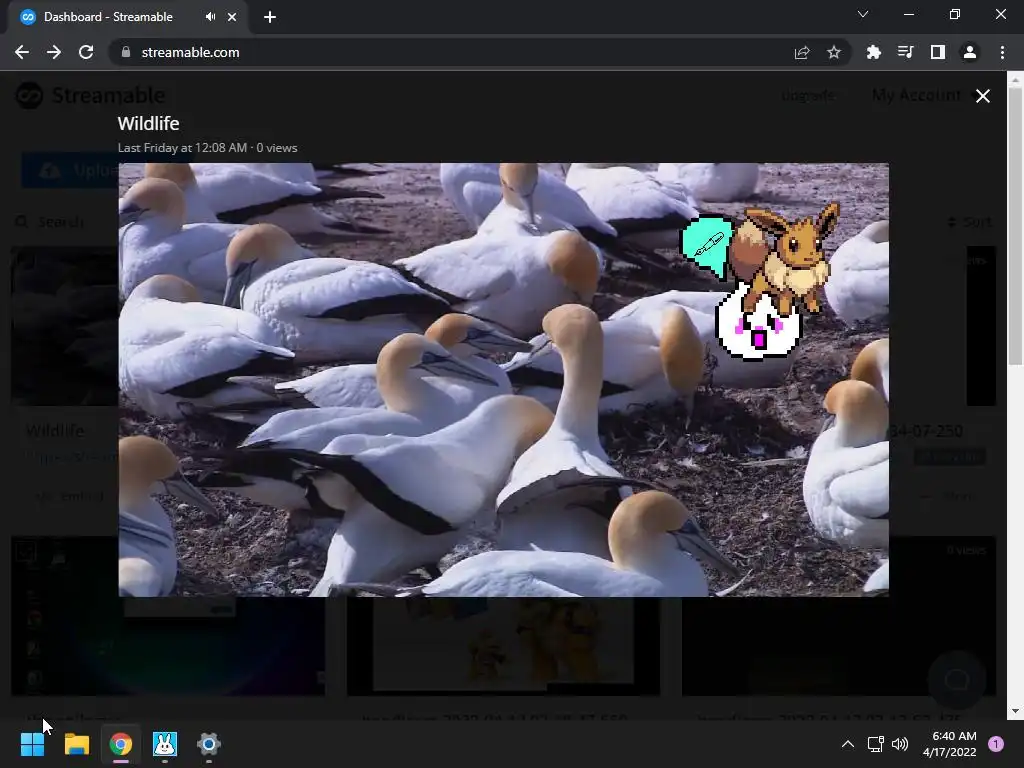The image size is (1024, 768).
Task: Click the page scrollbar thumb
Action: pyautogui.click(x=1015, y=227)
